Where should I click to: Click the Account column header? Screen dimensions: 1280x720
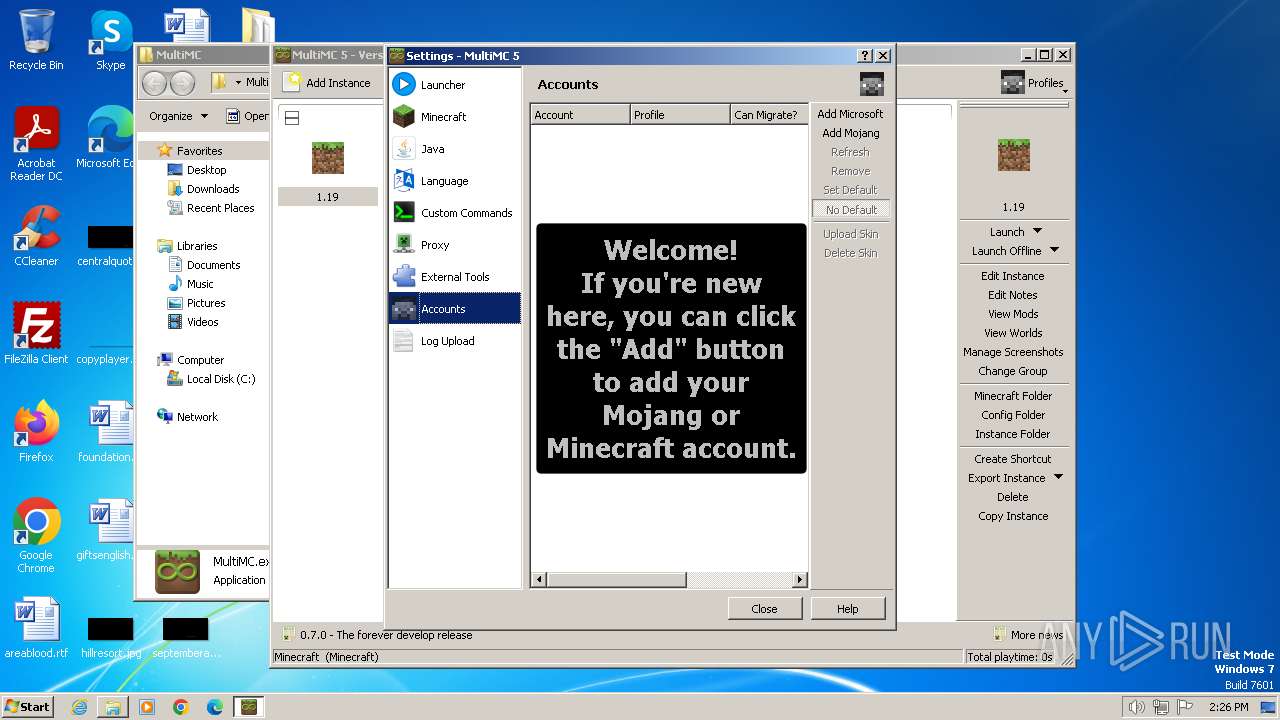coord(580,115)
